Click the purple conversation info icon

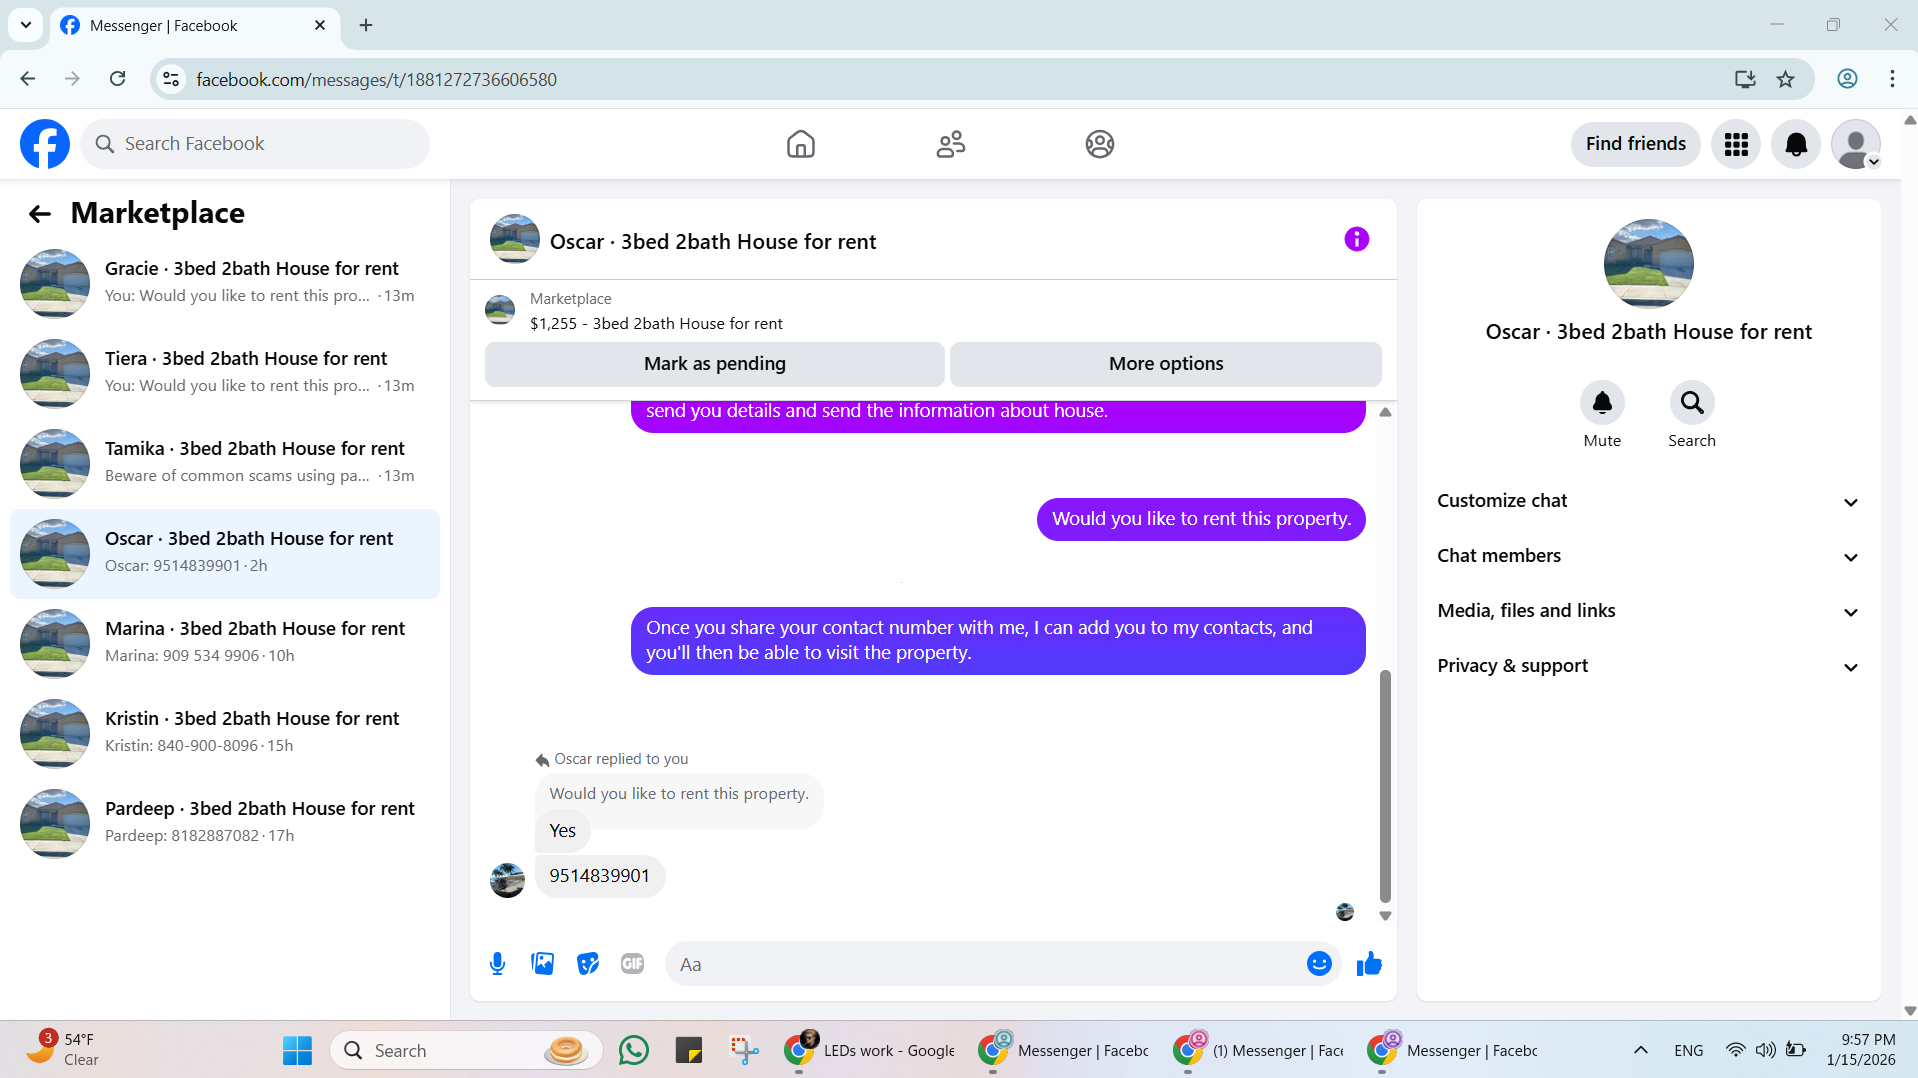tap(1356, 239)
